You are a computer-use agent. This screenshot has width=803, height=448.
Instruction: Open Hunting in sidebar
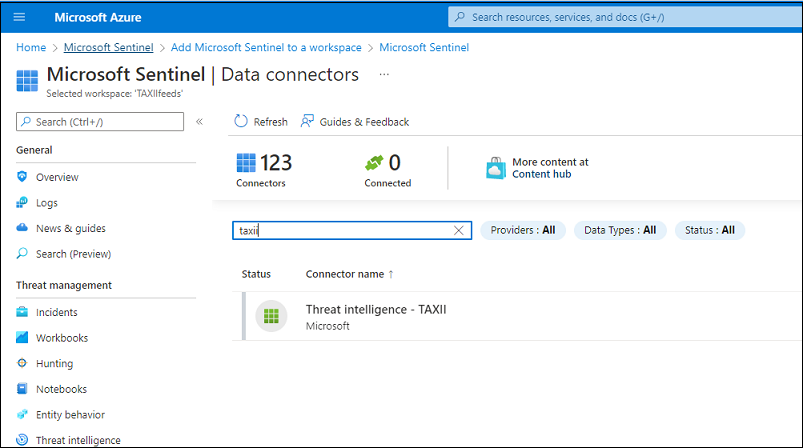click(54, 364)
